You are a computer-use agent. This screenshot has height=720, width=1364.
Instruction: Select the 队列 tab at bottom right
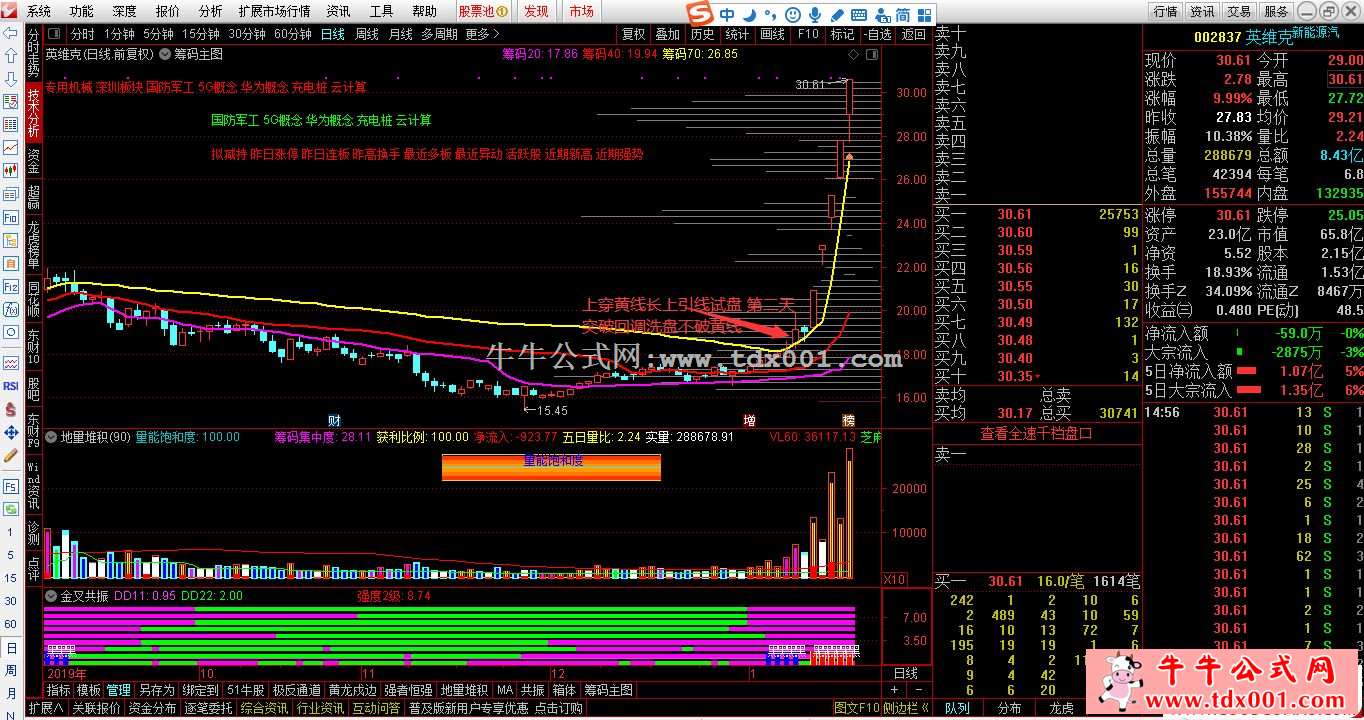pos(956,708)
